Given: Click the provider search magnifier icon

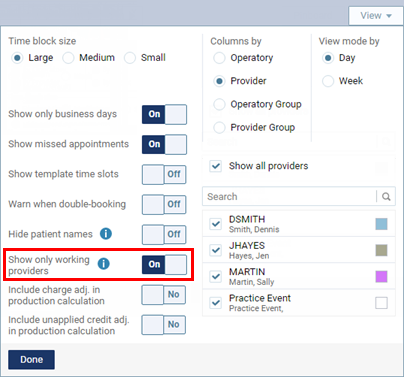Looking at the screenshot, I should pos(386,197).
